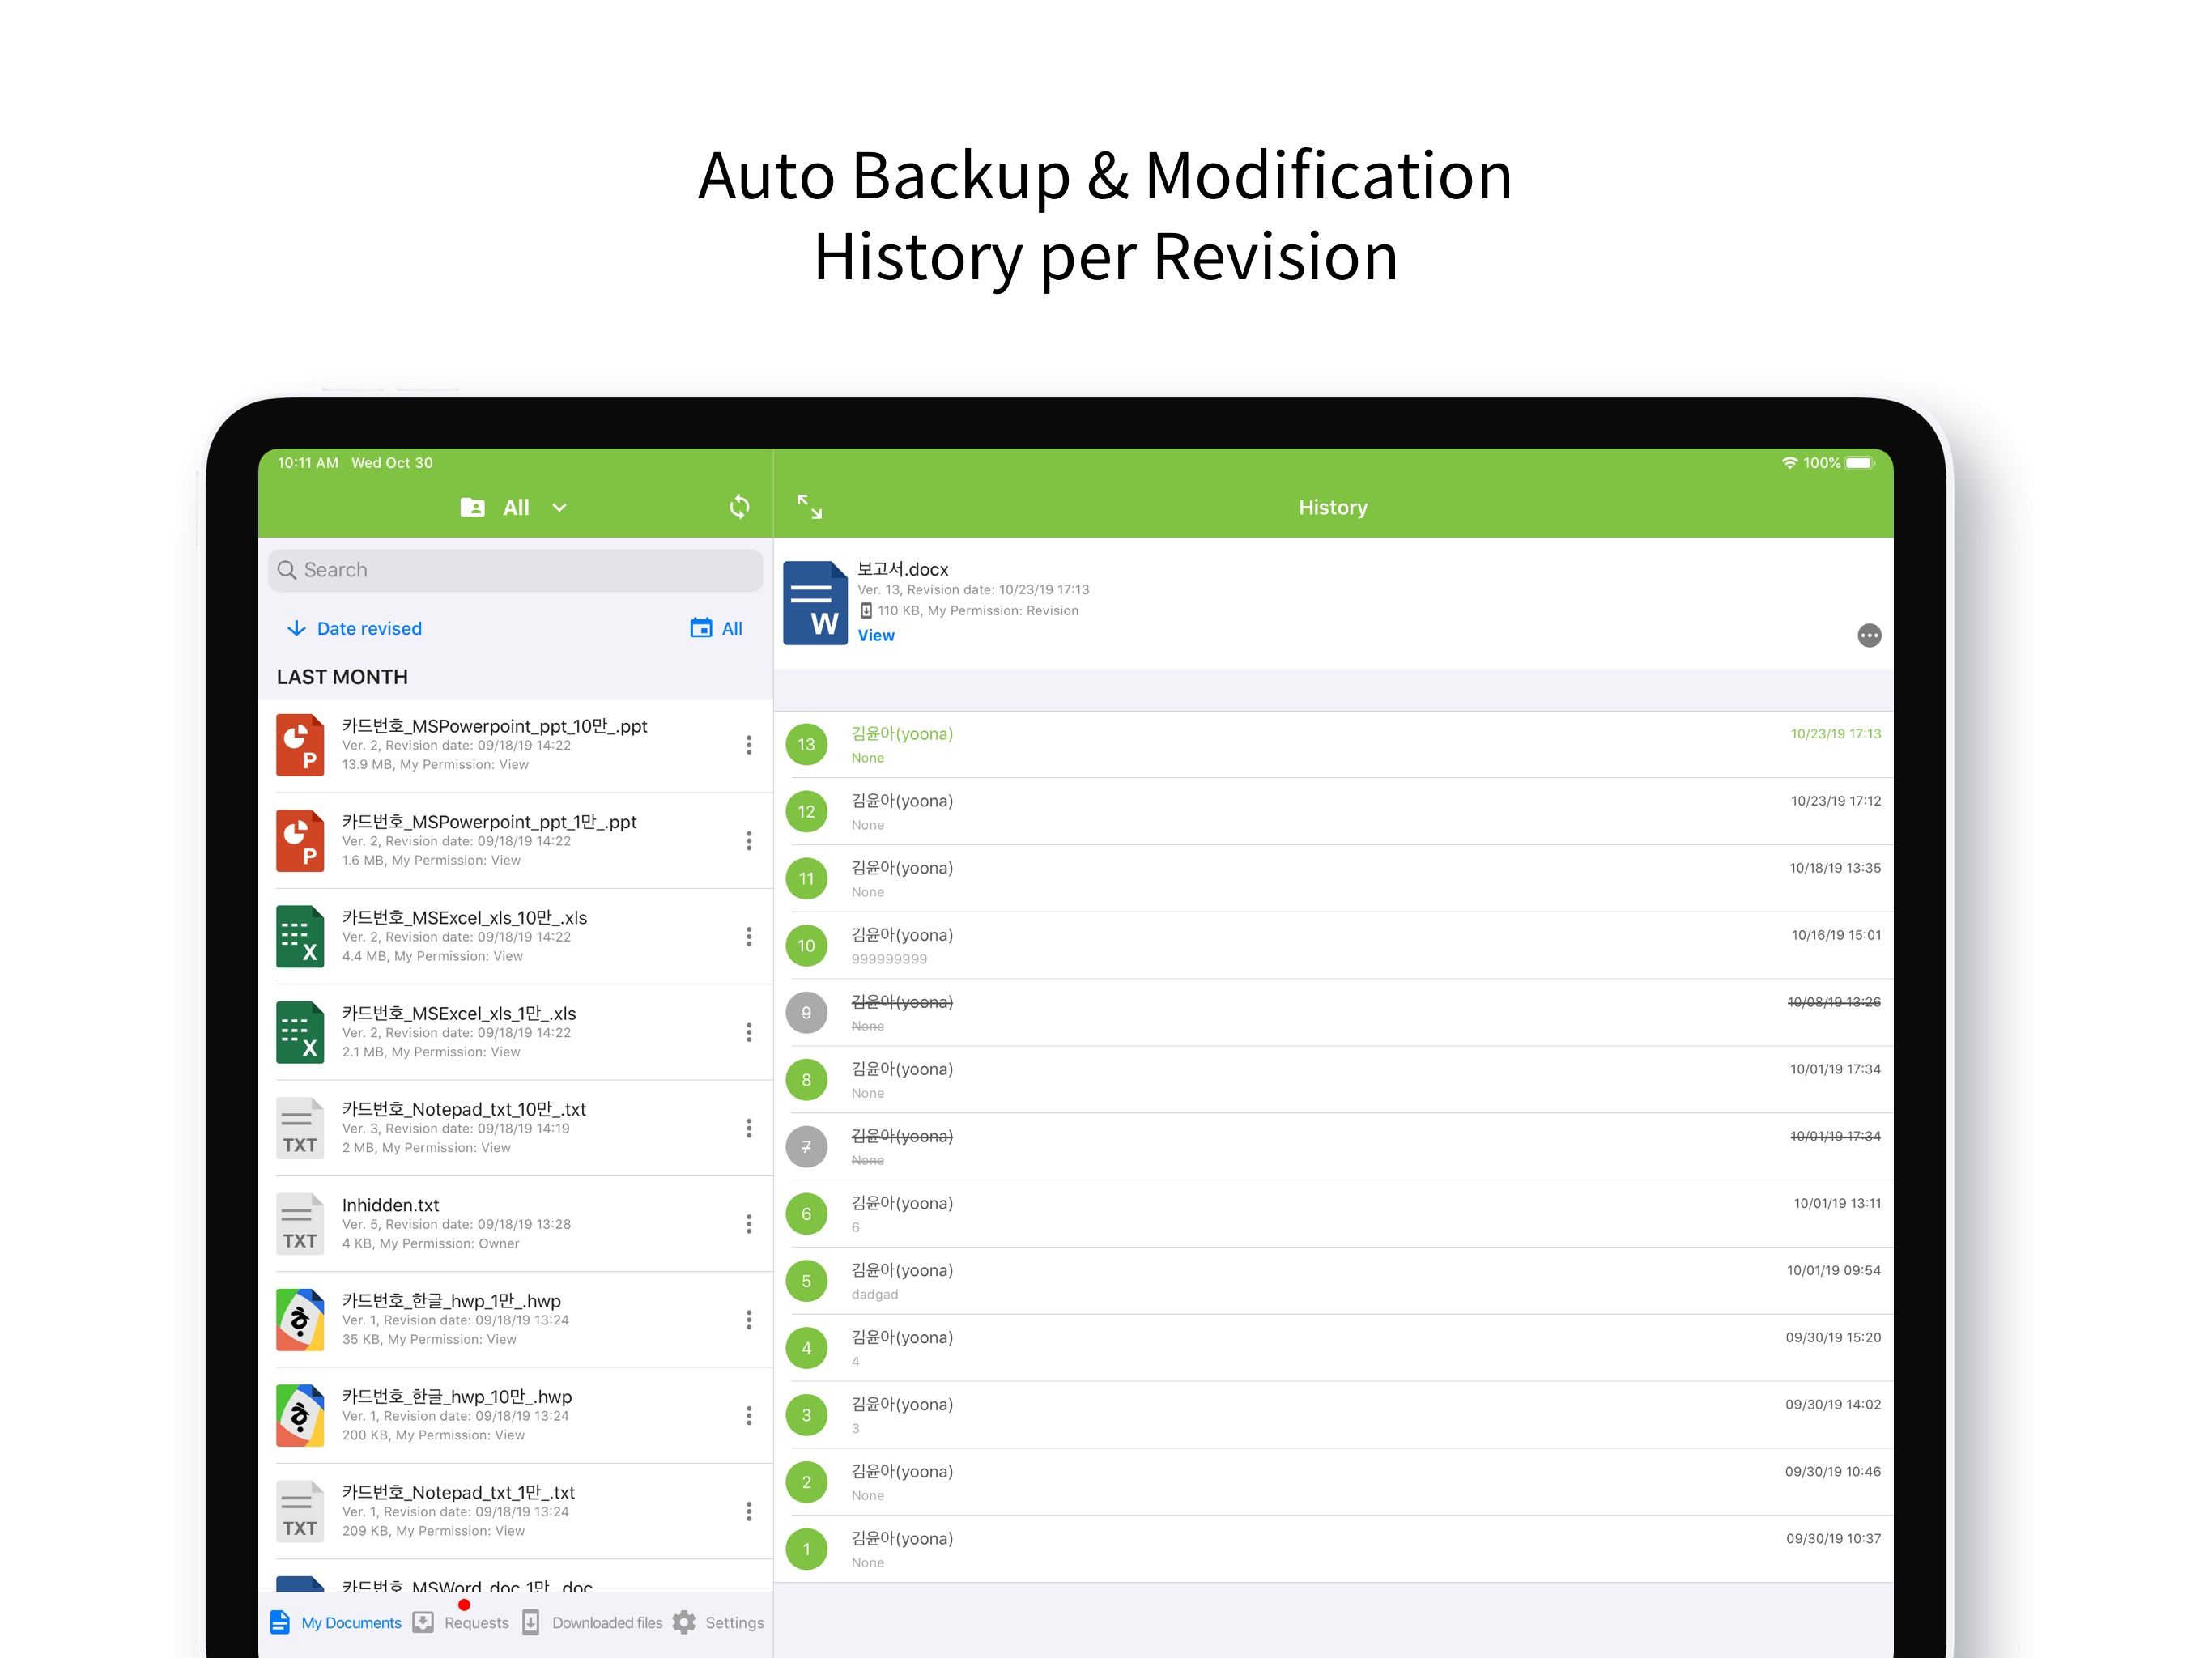Expand the All folder dropdown chevron
The image size is (2212, 1658).
(x=560, y=508)
